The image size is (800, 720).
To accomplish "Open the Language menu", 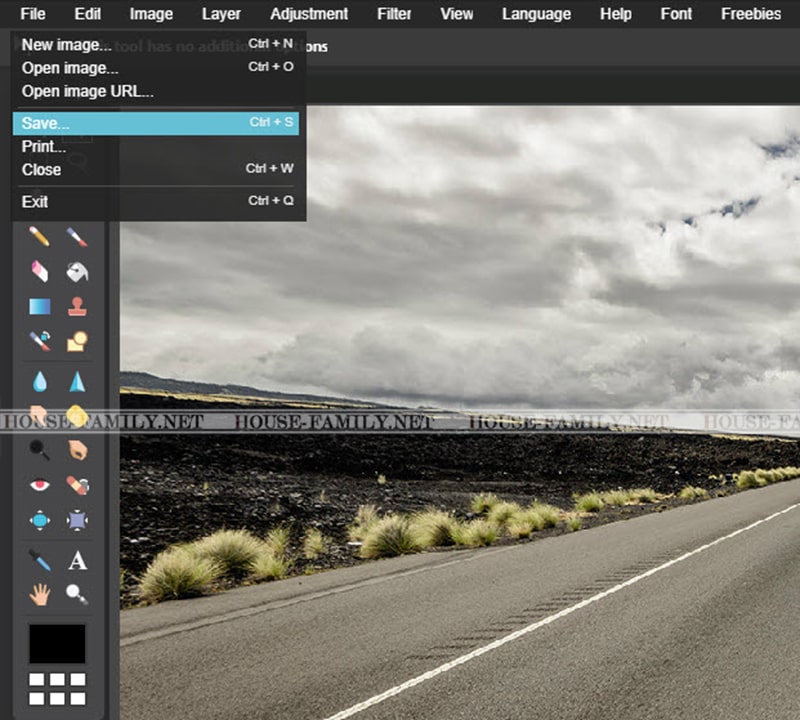I will coord(536,14).
